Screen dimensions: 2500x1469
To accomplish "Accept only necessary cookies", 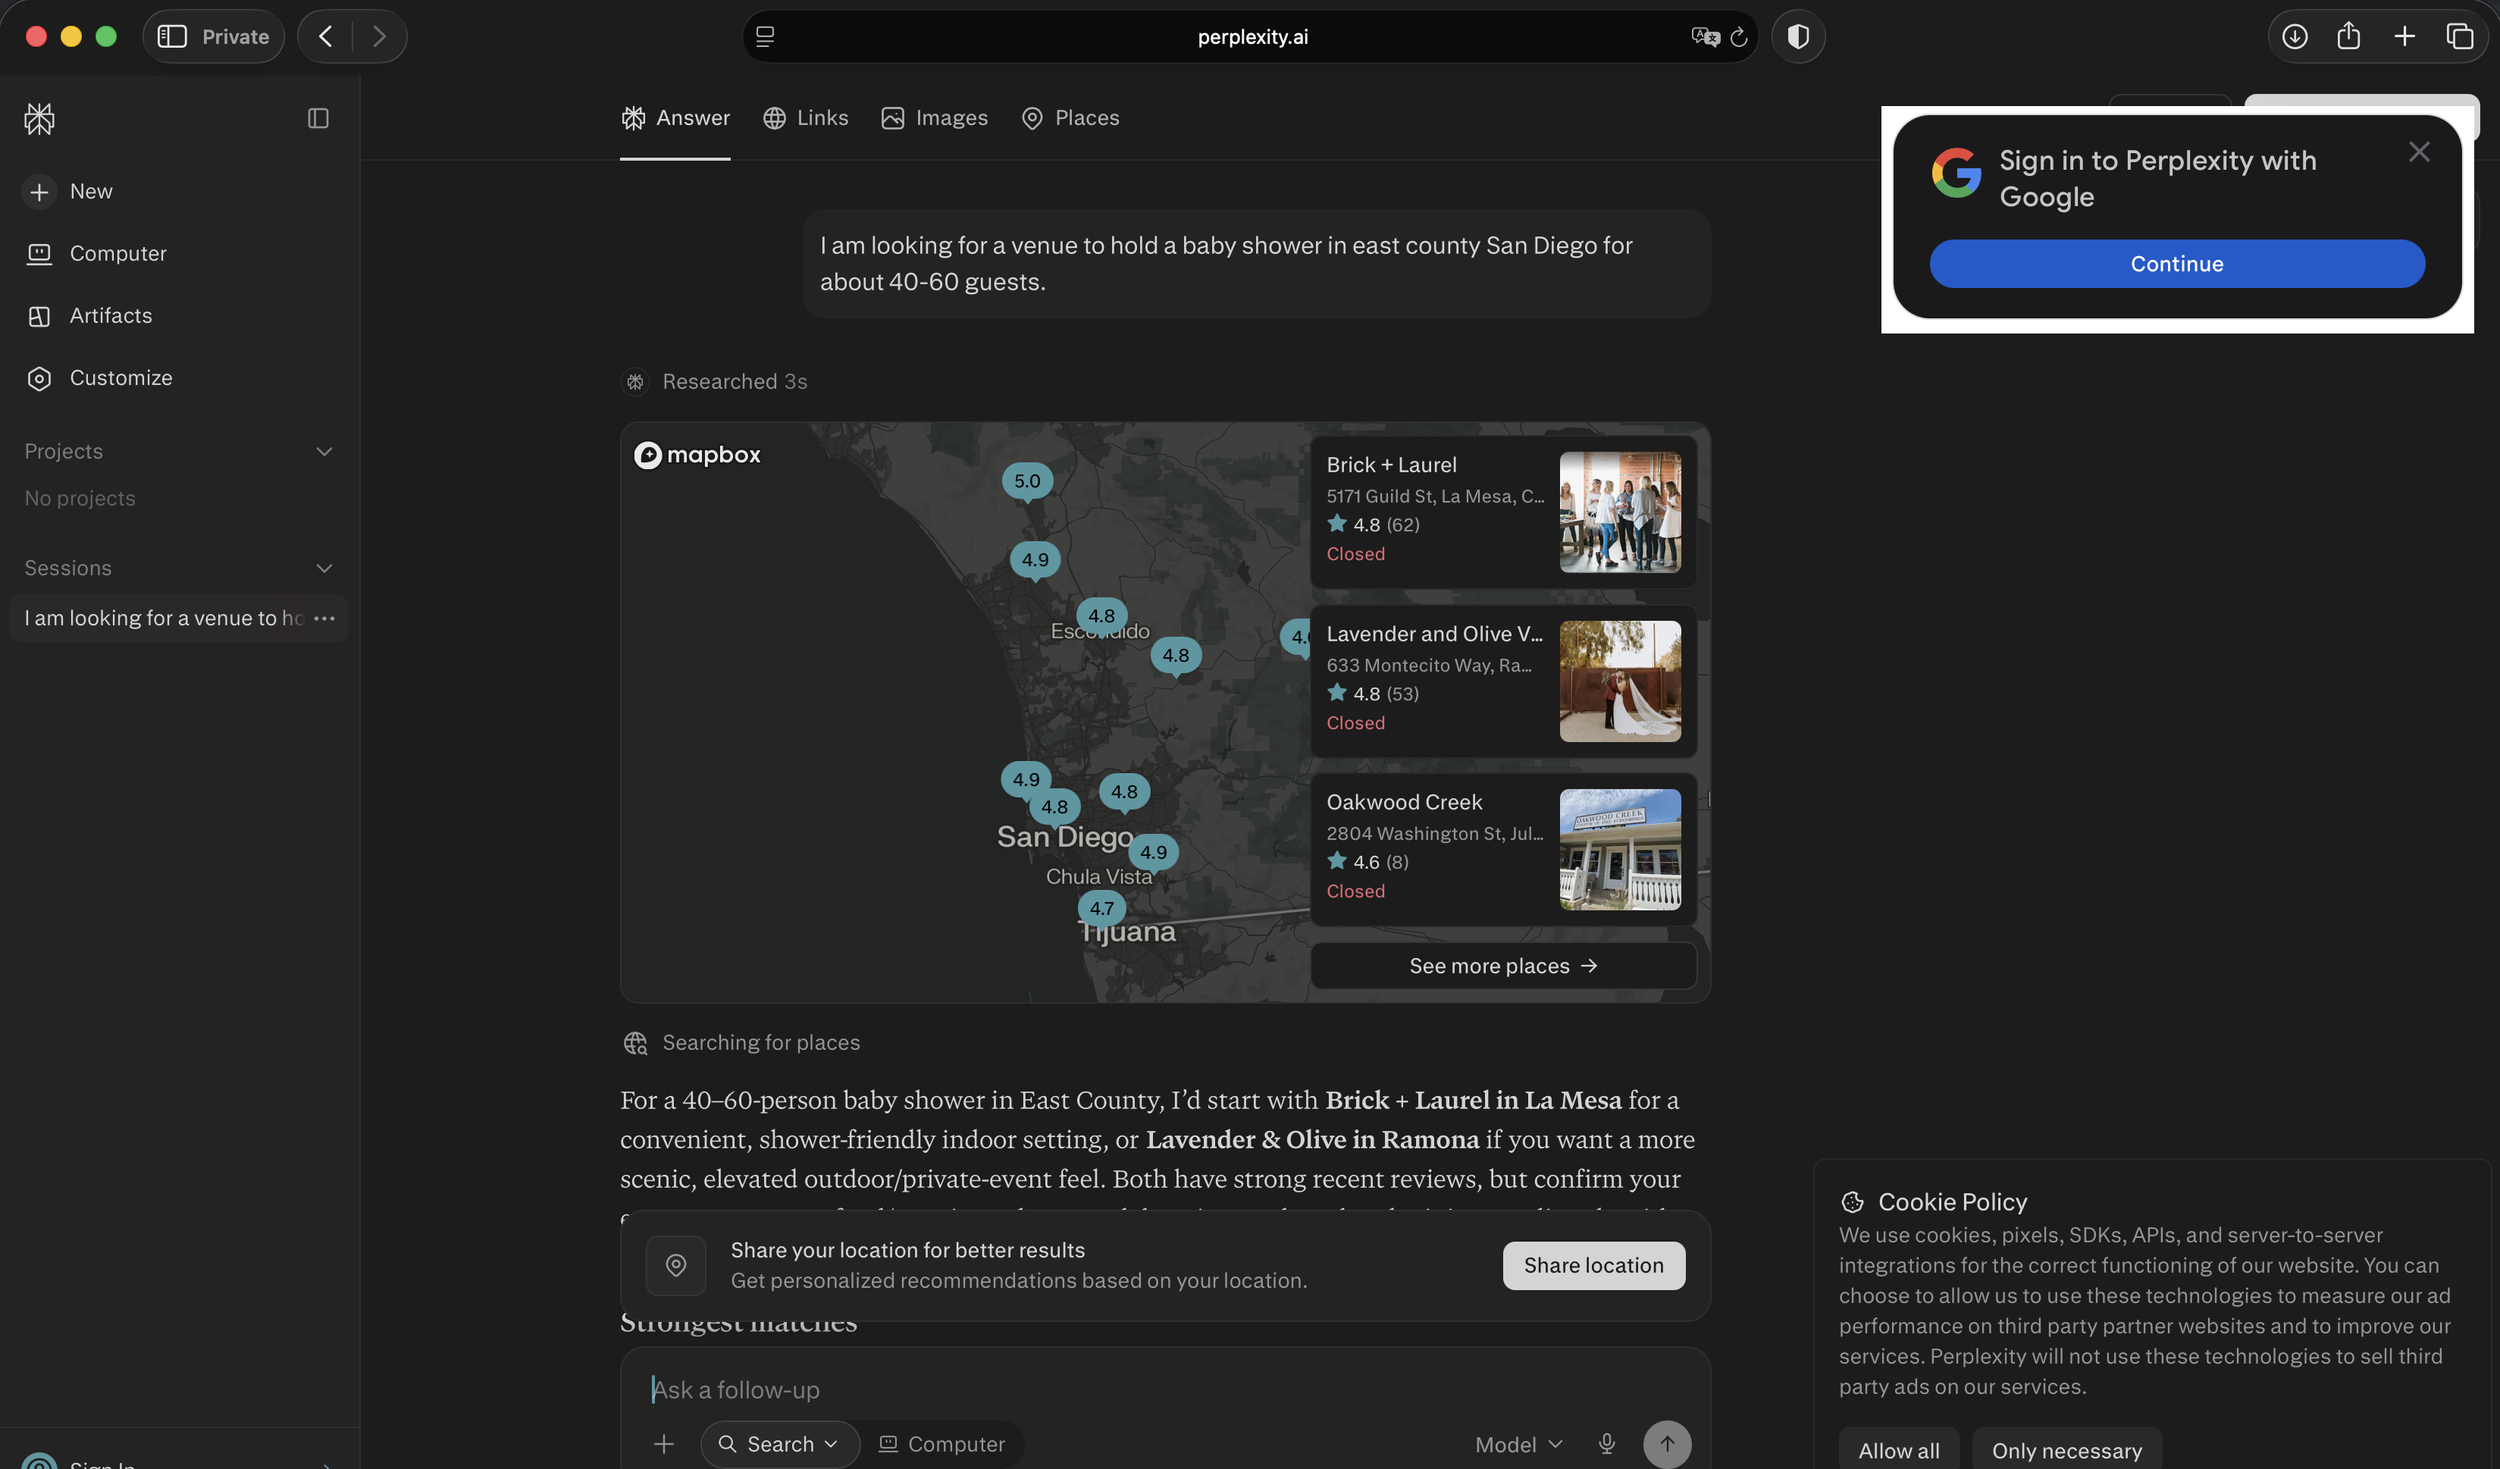I will pos(2066,1449).
